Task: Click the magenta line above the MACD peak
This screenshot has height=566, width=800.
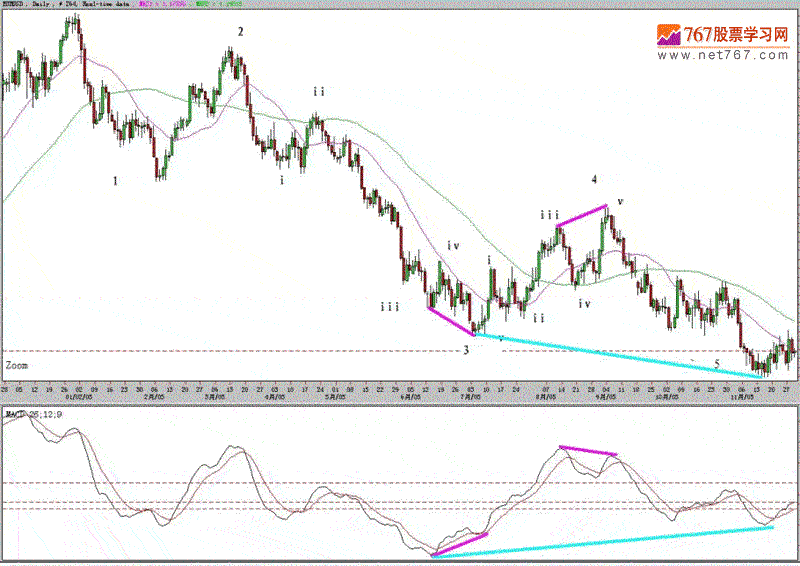Action: [x=589, y=451]
